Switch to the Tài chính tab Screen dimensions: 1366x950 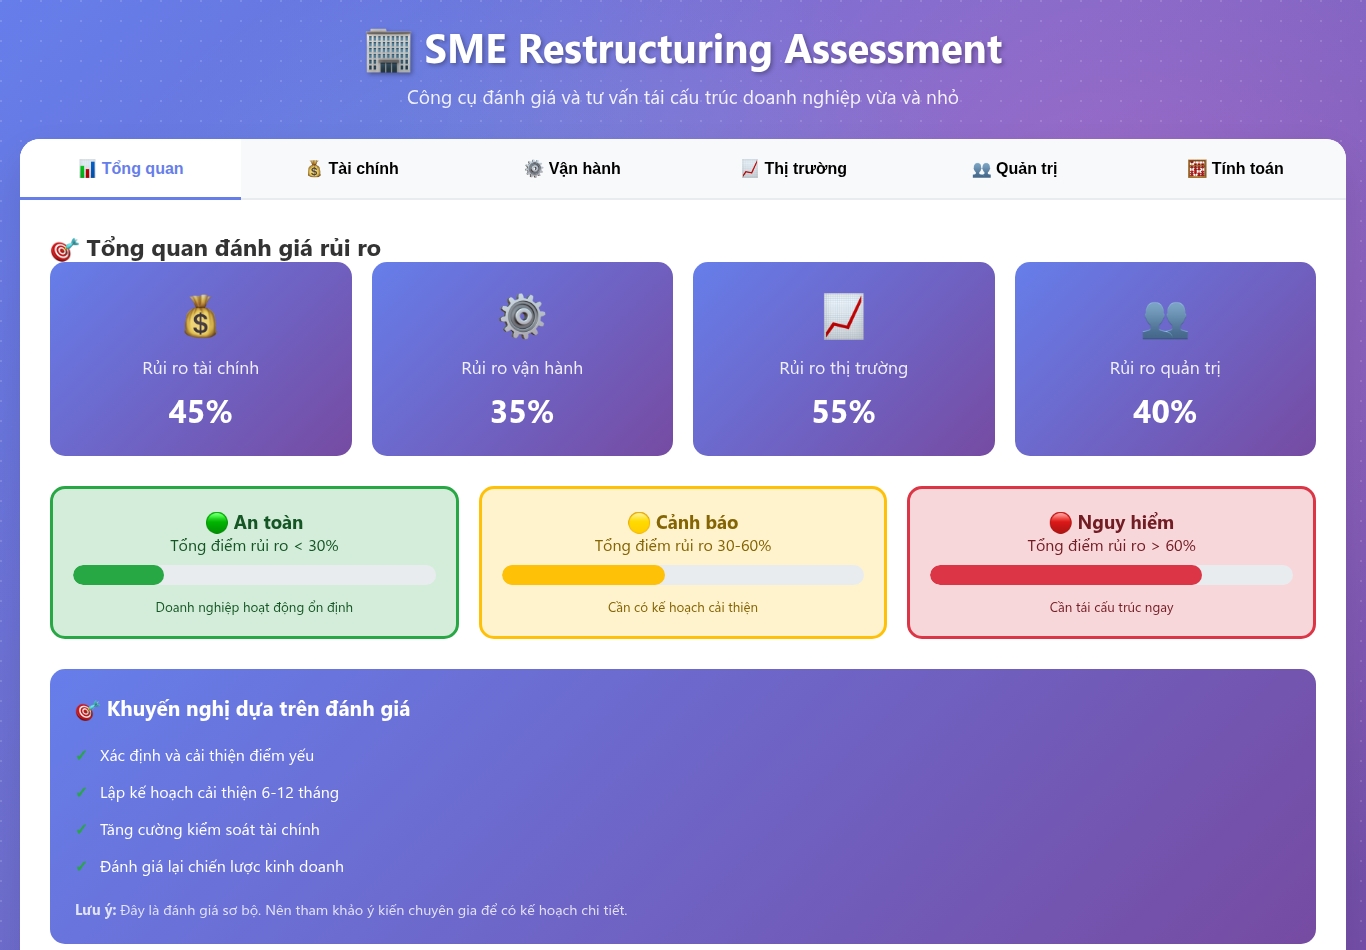click(x=352, y=169)
